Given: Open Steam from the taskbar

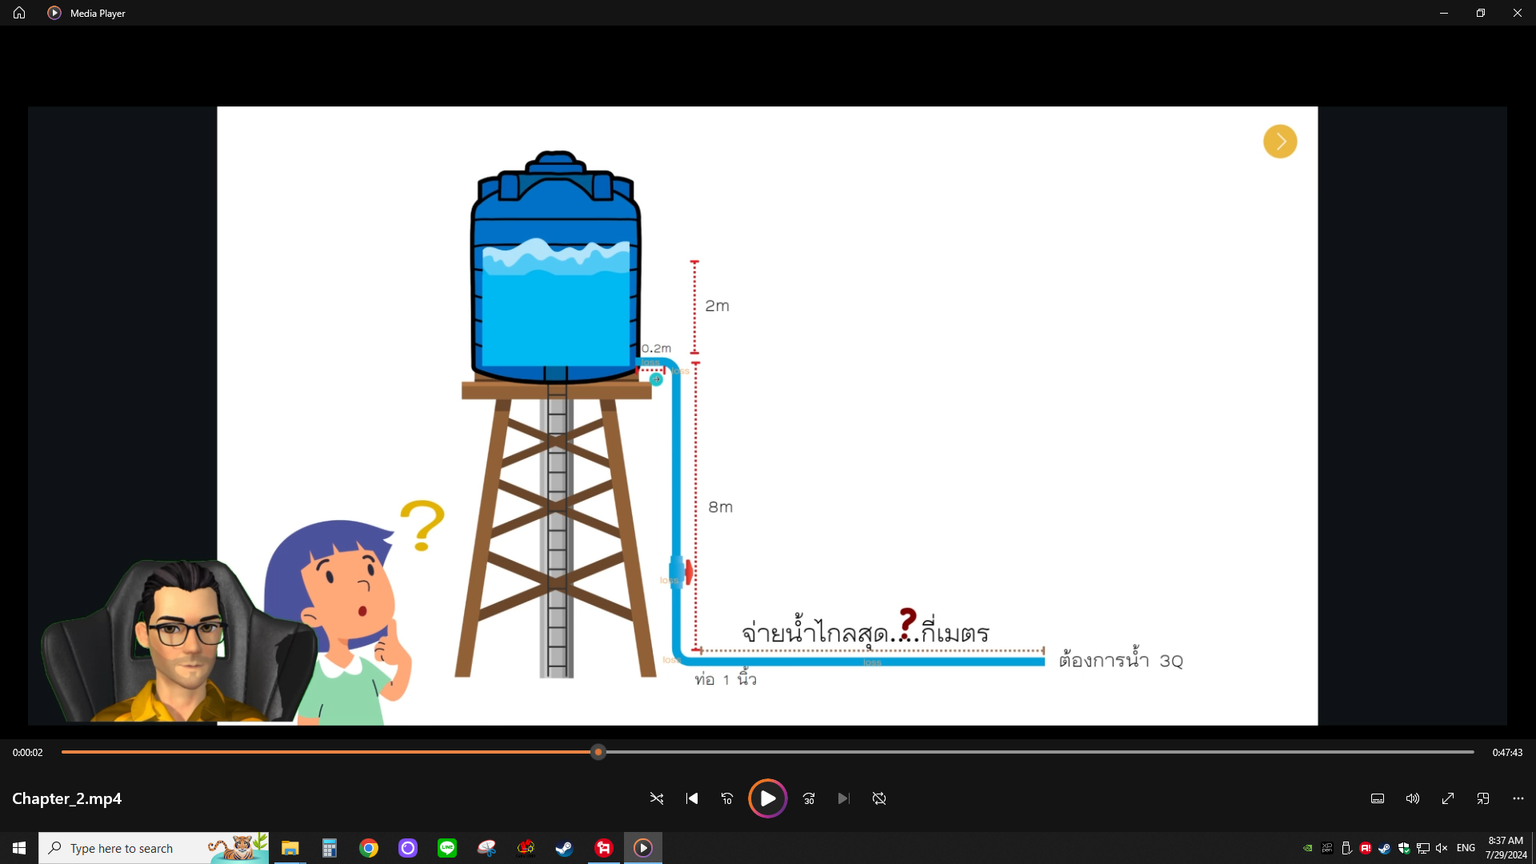Looking at the screenshot, I should coord(565,848).
